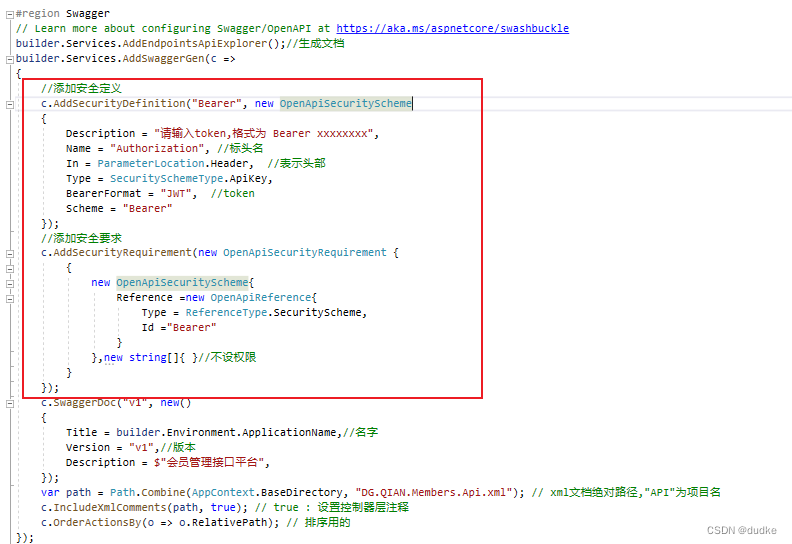Collapse the brace block under AddSecurityRequirement
Image resolution: width=792 pixels, height=544 pixels.
[x=10, y=269]
